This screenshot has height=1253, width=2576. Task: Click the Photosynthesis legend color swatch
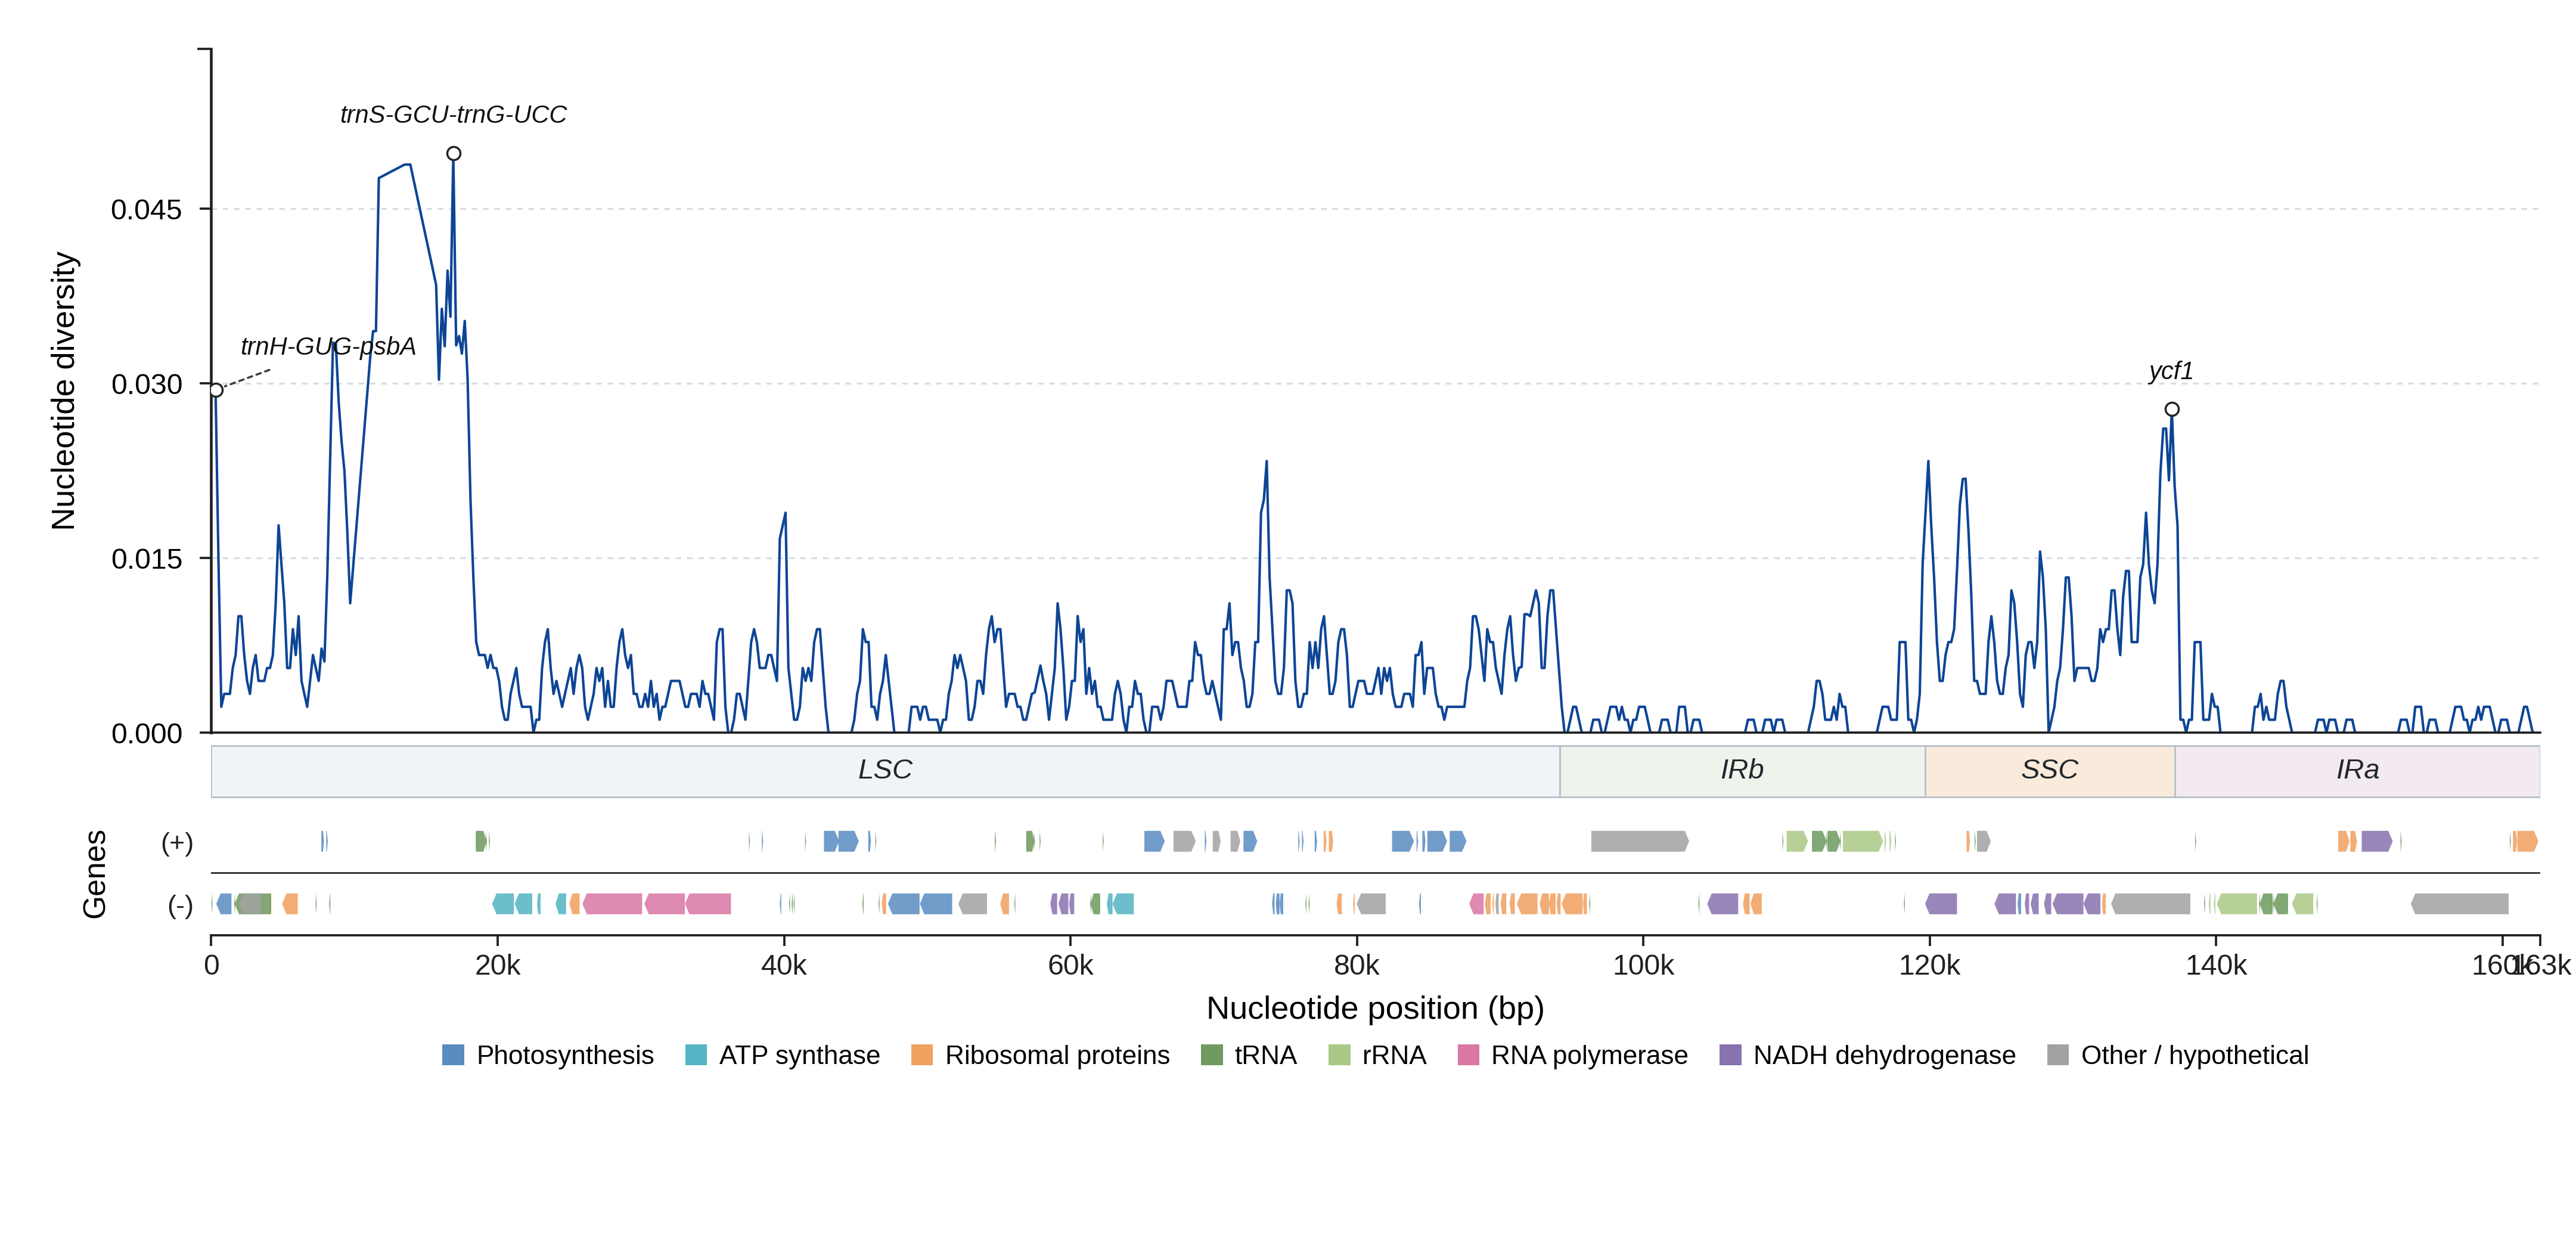coord(453,1055)
